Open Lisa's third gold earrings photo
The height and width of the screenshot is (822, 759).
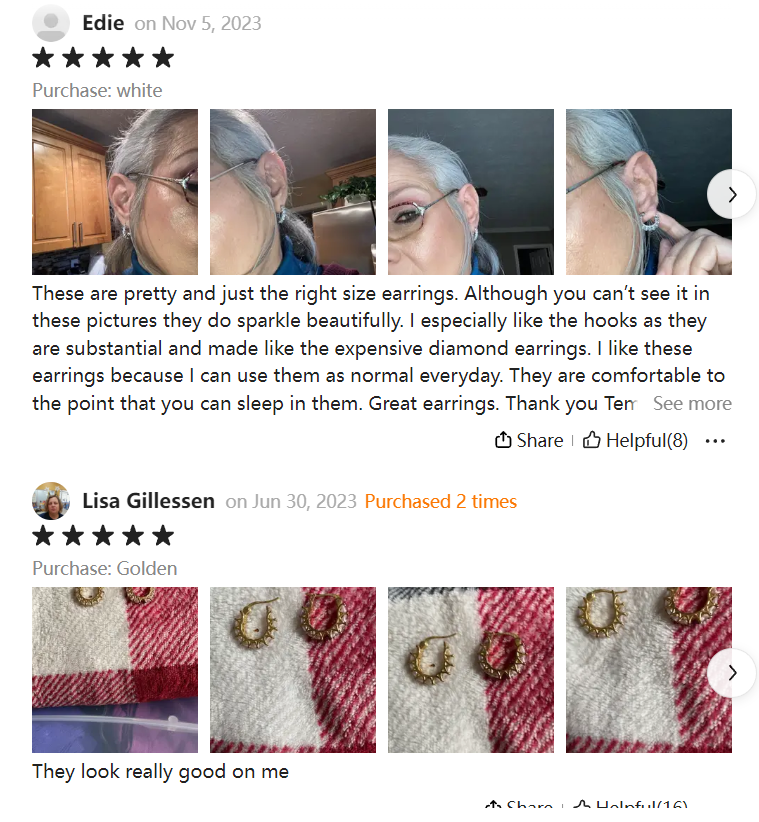coord(471,670)
